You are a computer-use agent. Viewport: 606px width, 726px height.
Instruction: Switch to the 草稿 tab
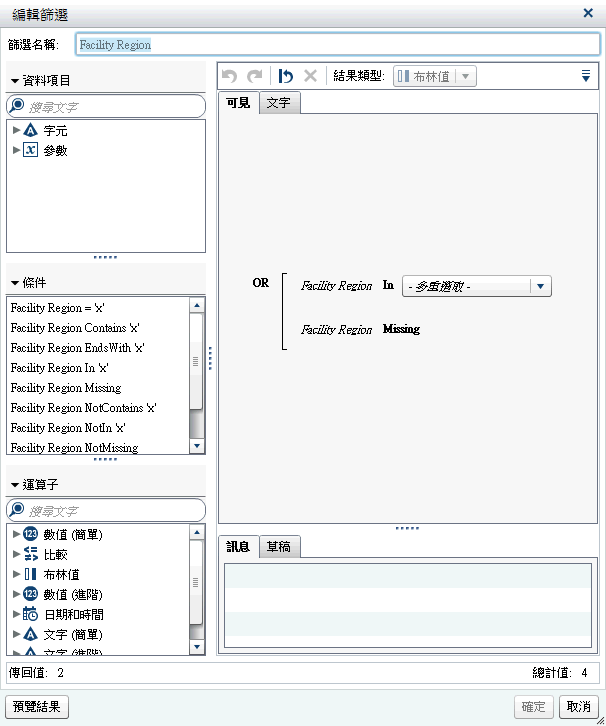tap(279, 546)
